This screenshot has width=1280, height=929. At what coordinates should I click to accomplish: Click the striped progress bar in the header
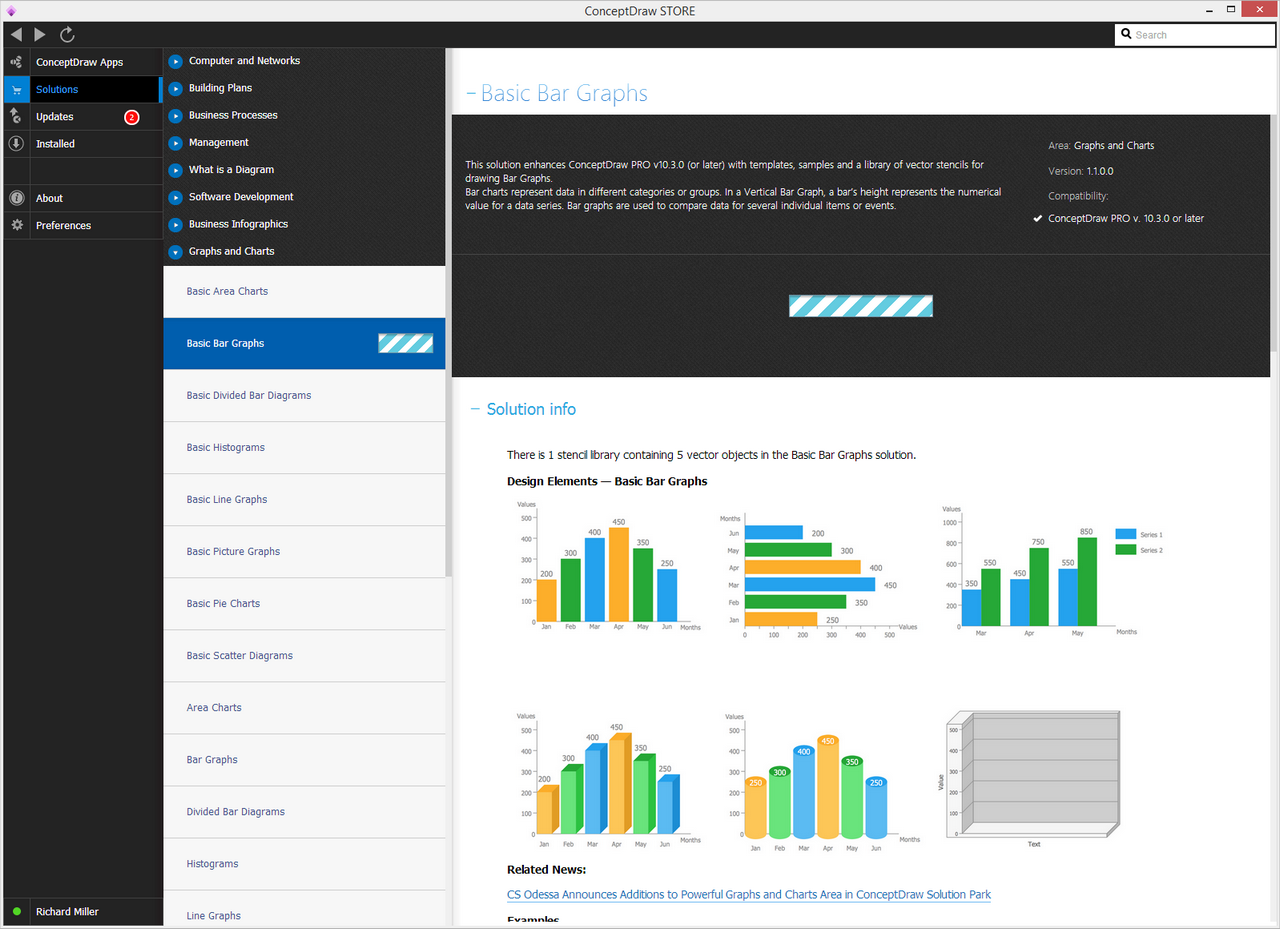point(861,306)
